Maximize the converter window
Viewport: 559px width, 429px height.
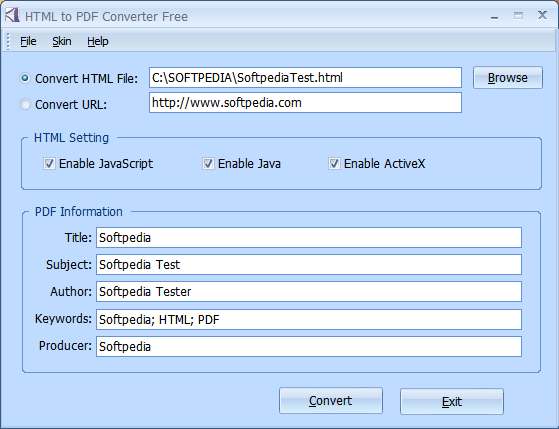point(518,16)
